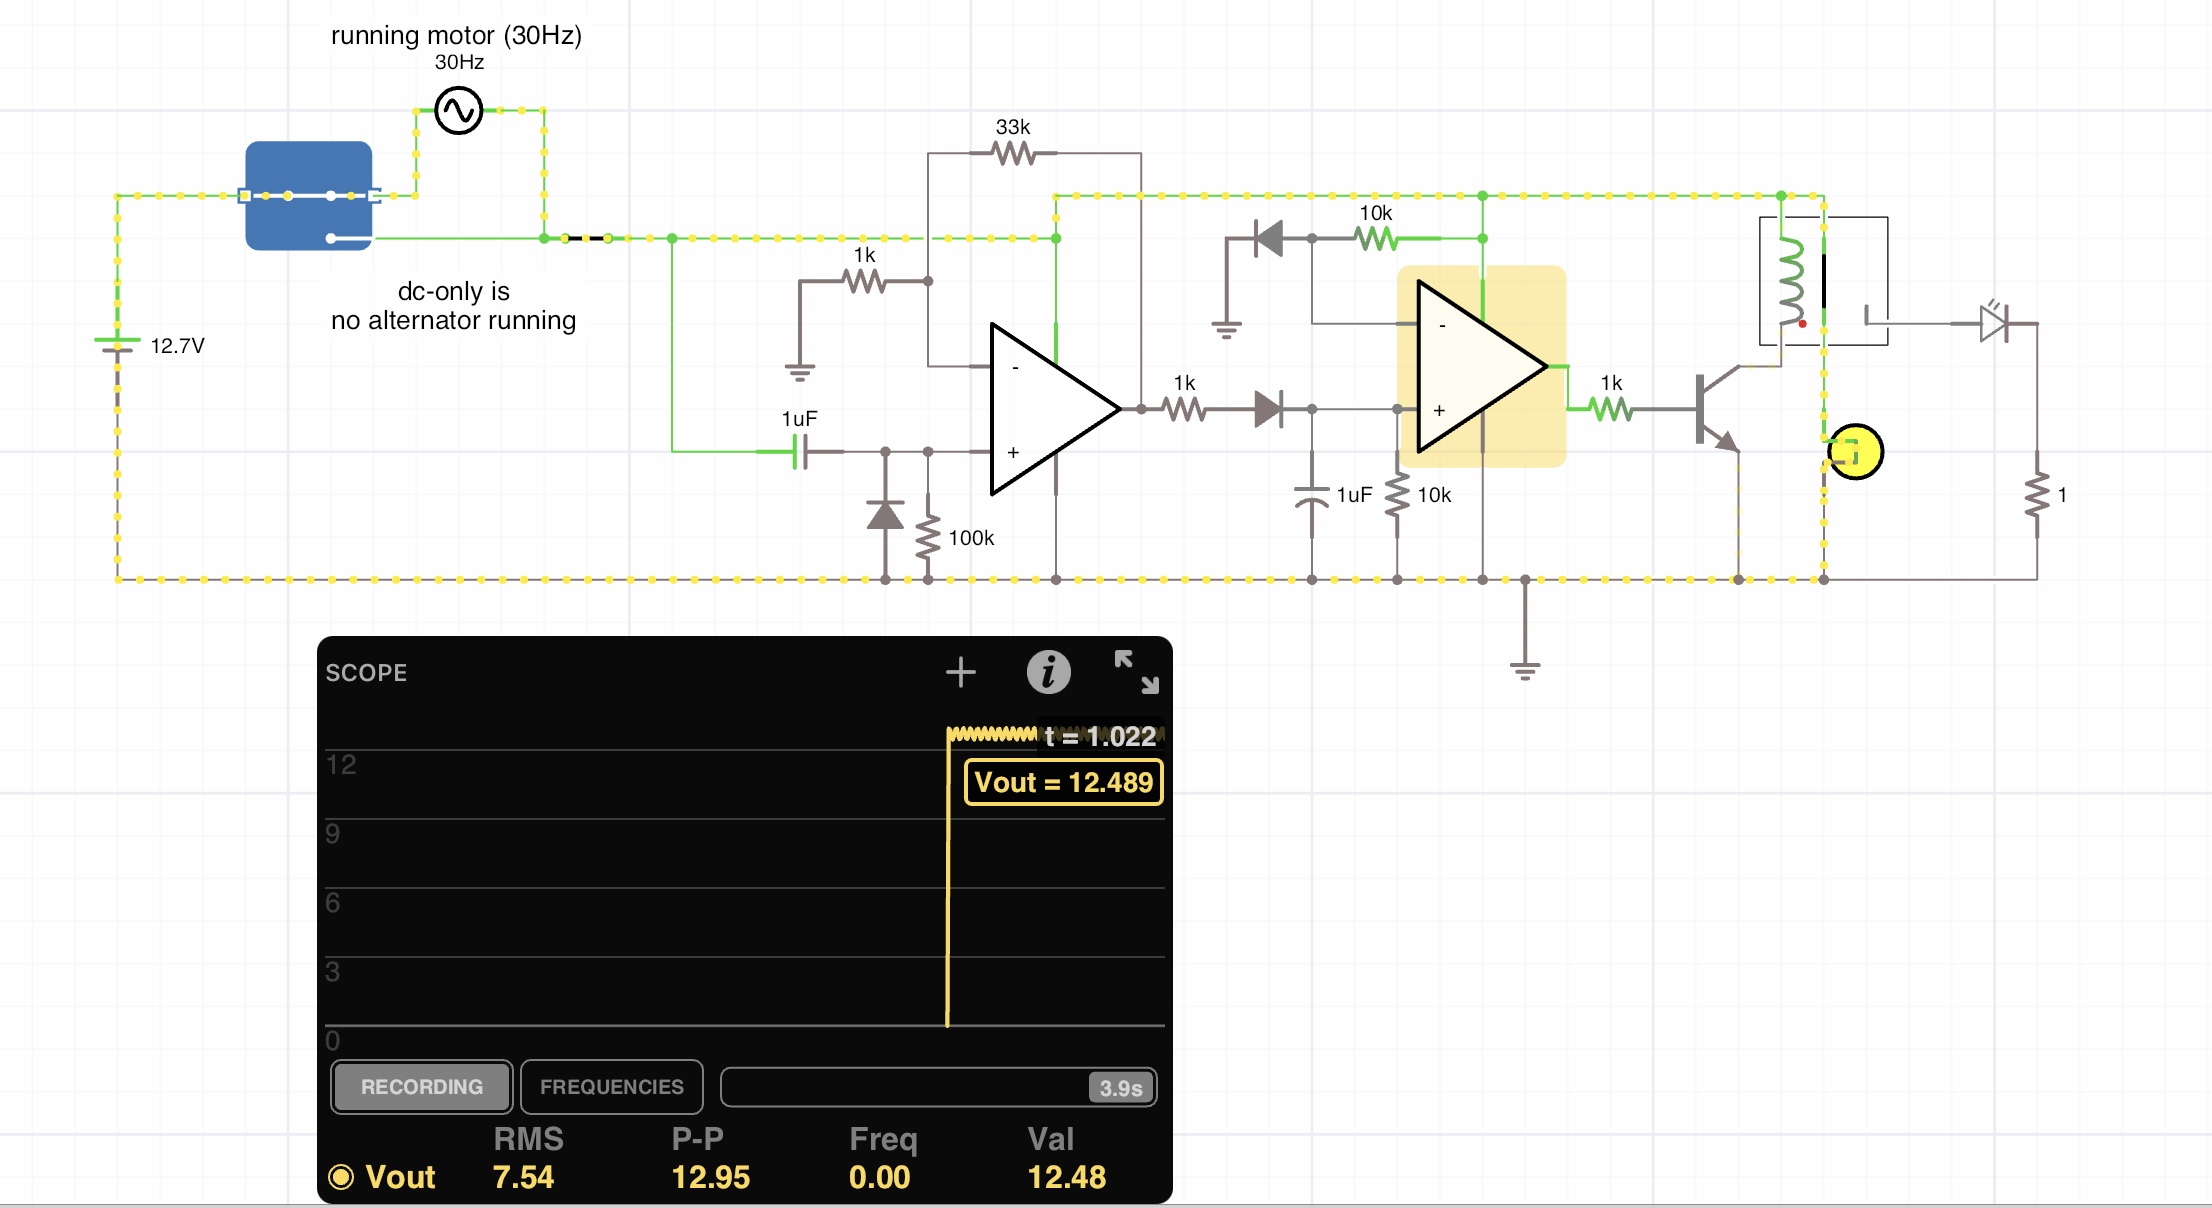Click the 12.7V battery label
The height and width of the screenshot is (1208, 2212).
tap(177, 346)
